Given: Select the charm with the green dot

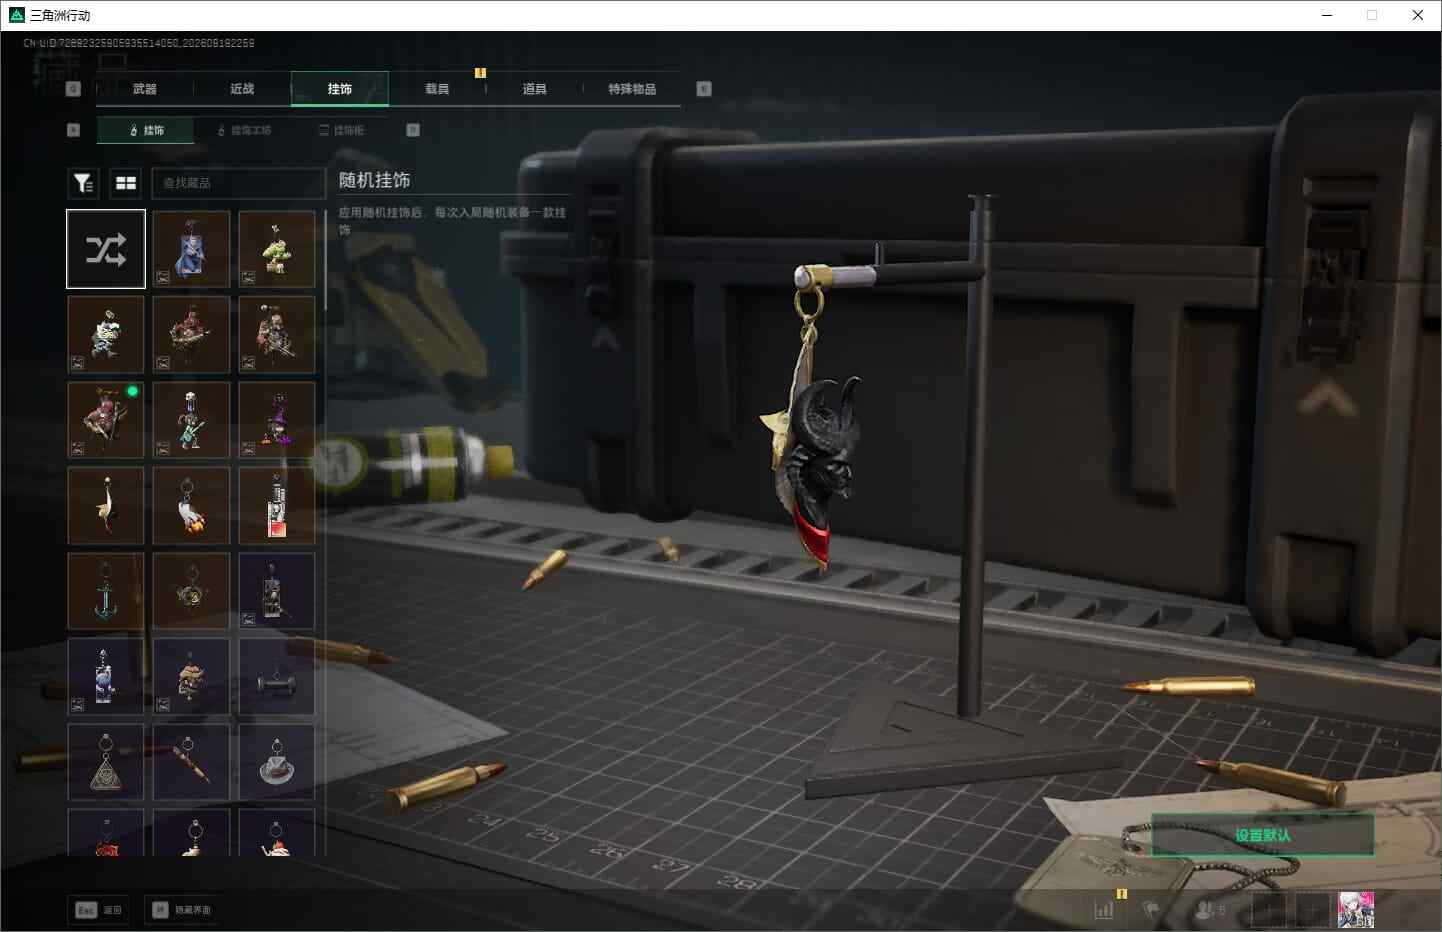Looking at the screenshot, I should tap(106, 420).
